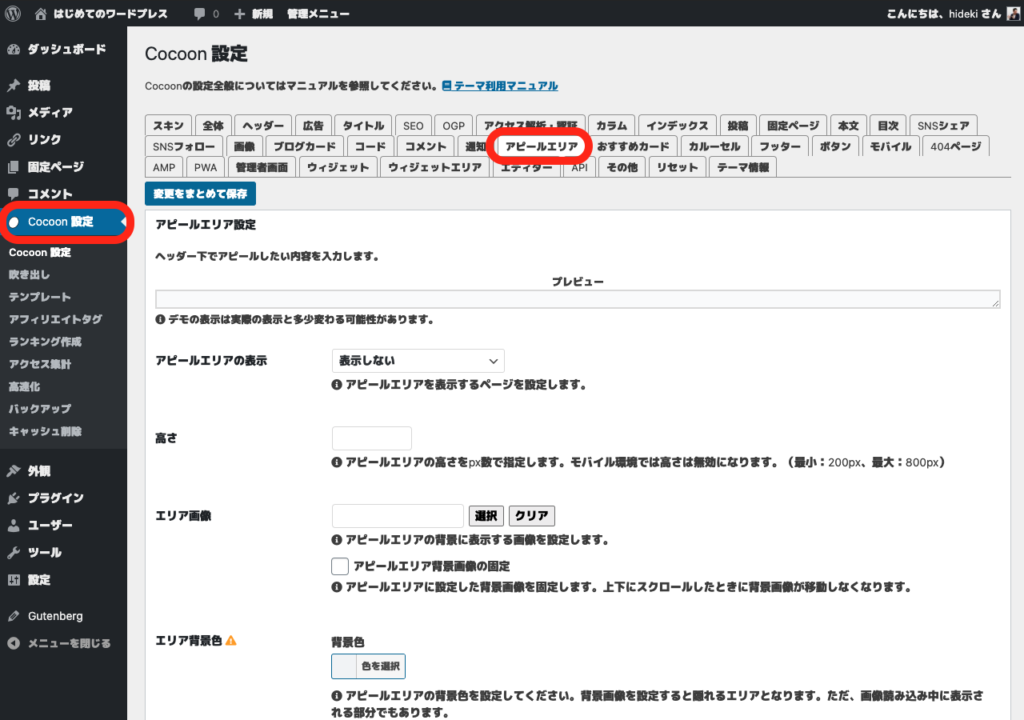Click the メディア icon in sidebar
Viewport: 1024px width, 720px height.
click(14, 112)
